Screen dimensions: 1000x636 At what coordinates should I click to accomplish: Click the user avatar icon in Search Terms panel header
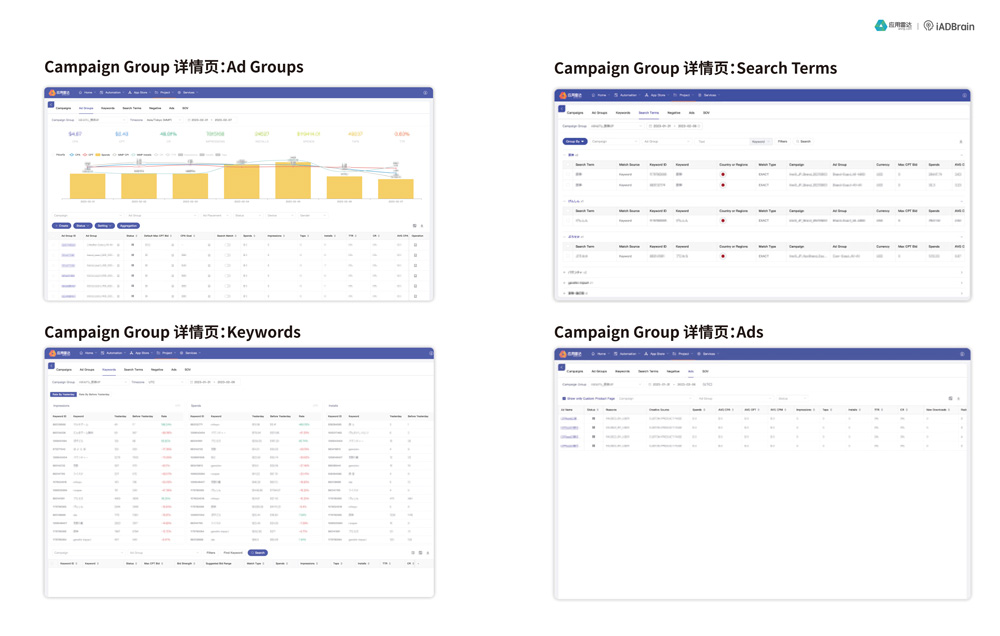[x=964, y=95]
